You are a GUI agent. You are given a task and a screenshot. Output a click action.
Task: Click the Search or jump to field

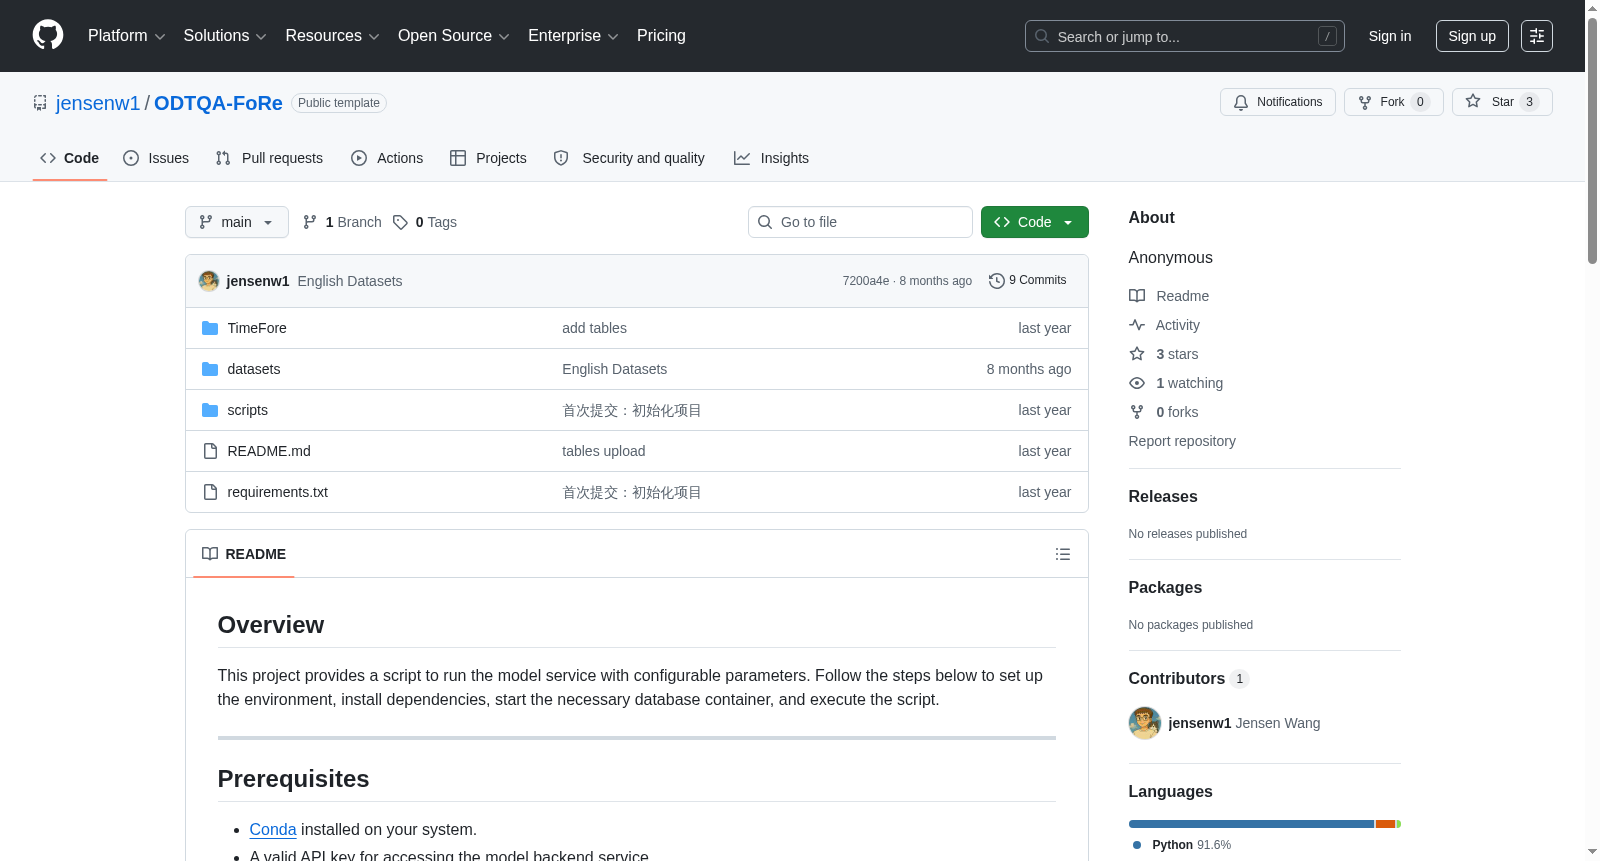point(1185,36)
